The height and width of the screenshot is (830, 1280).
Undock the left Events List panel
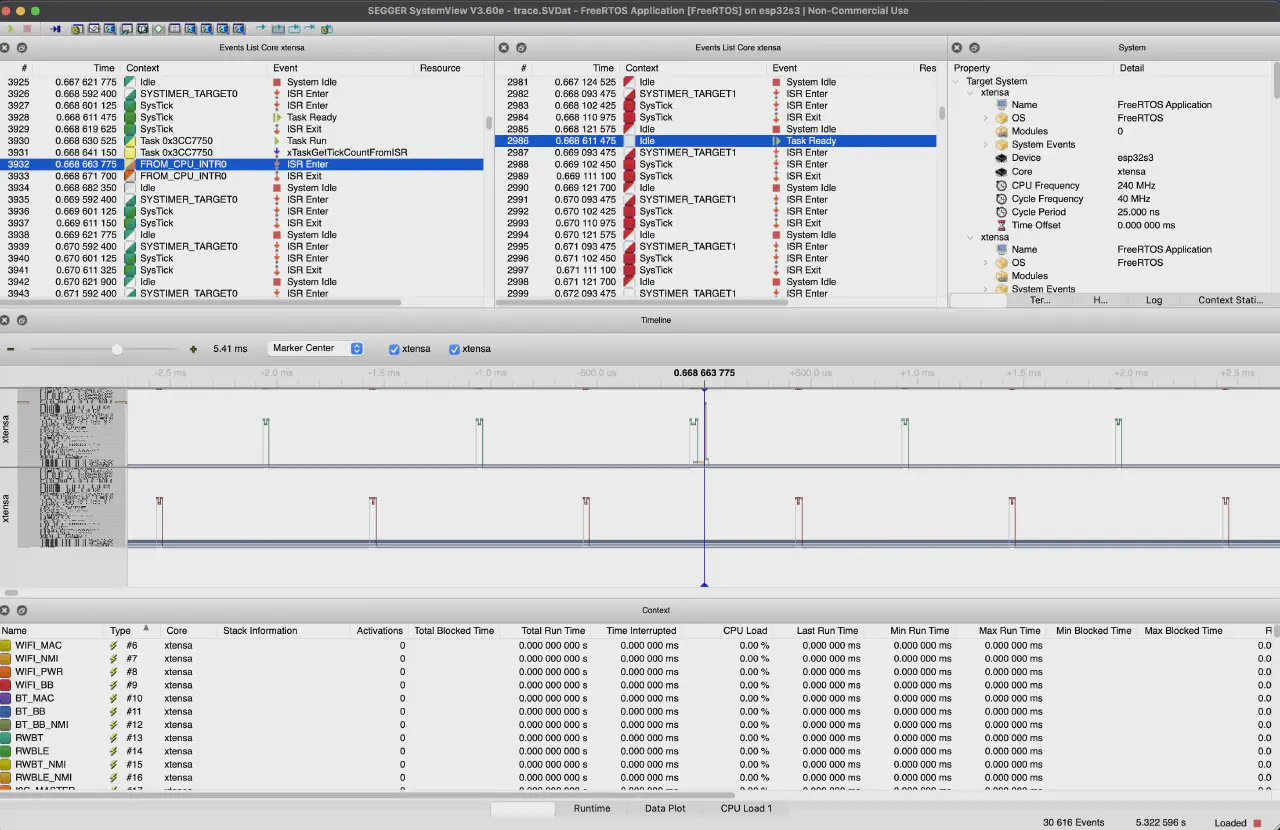(22, 48)
